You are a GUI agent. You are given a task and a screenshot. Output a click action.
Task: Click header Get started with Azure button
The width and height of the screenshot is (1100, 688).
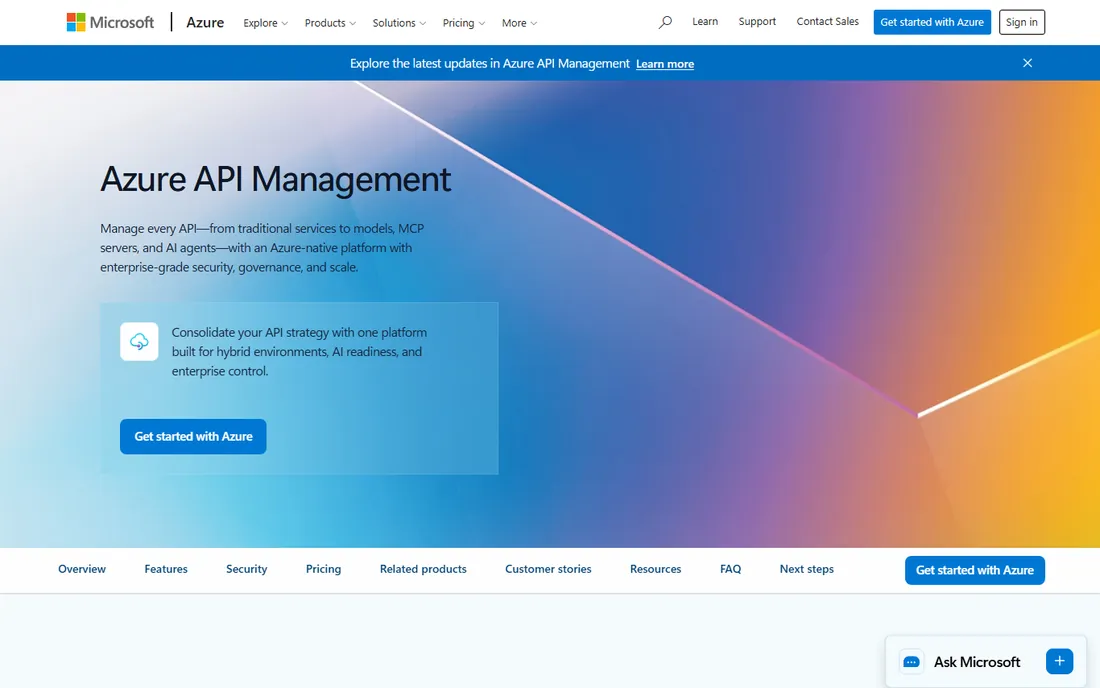click(x=932, y=22)
